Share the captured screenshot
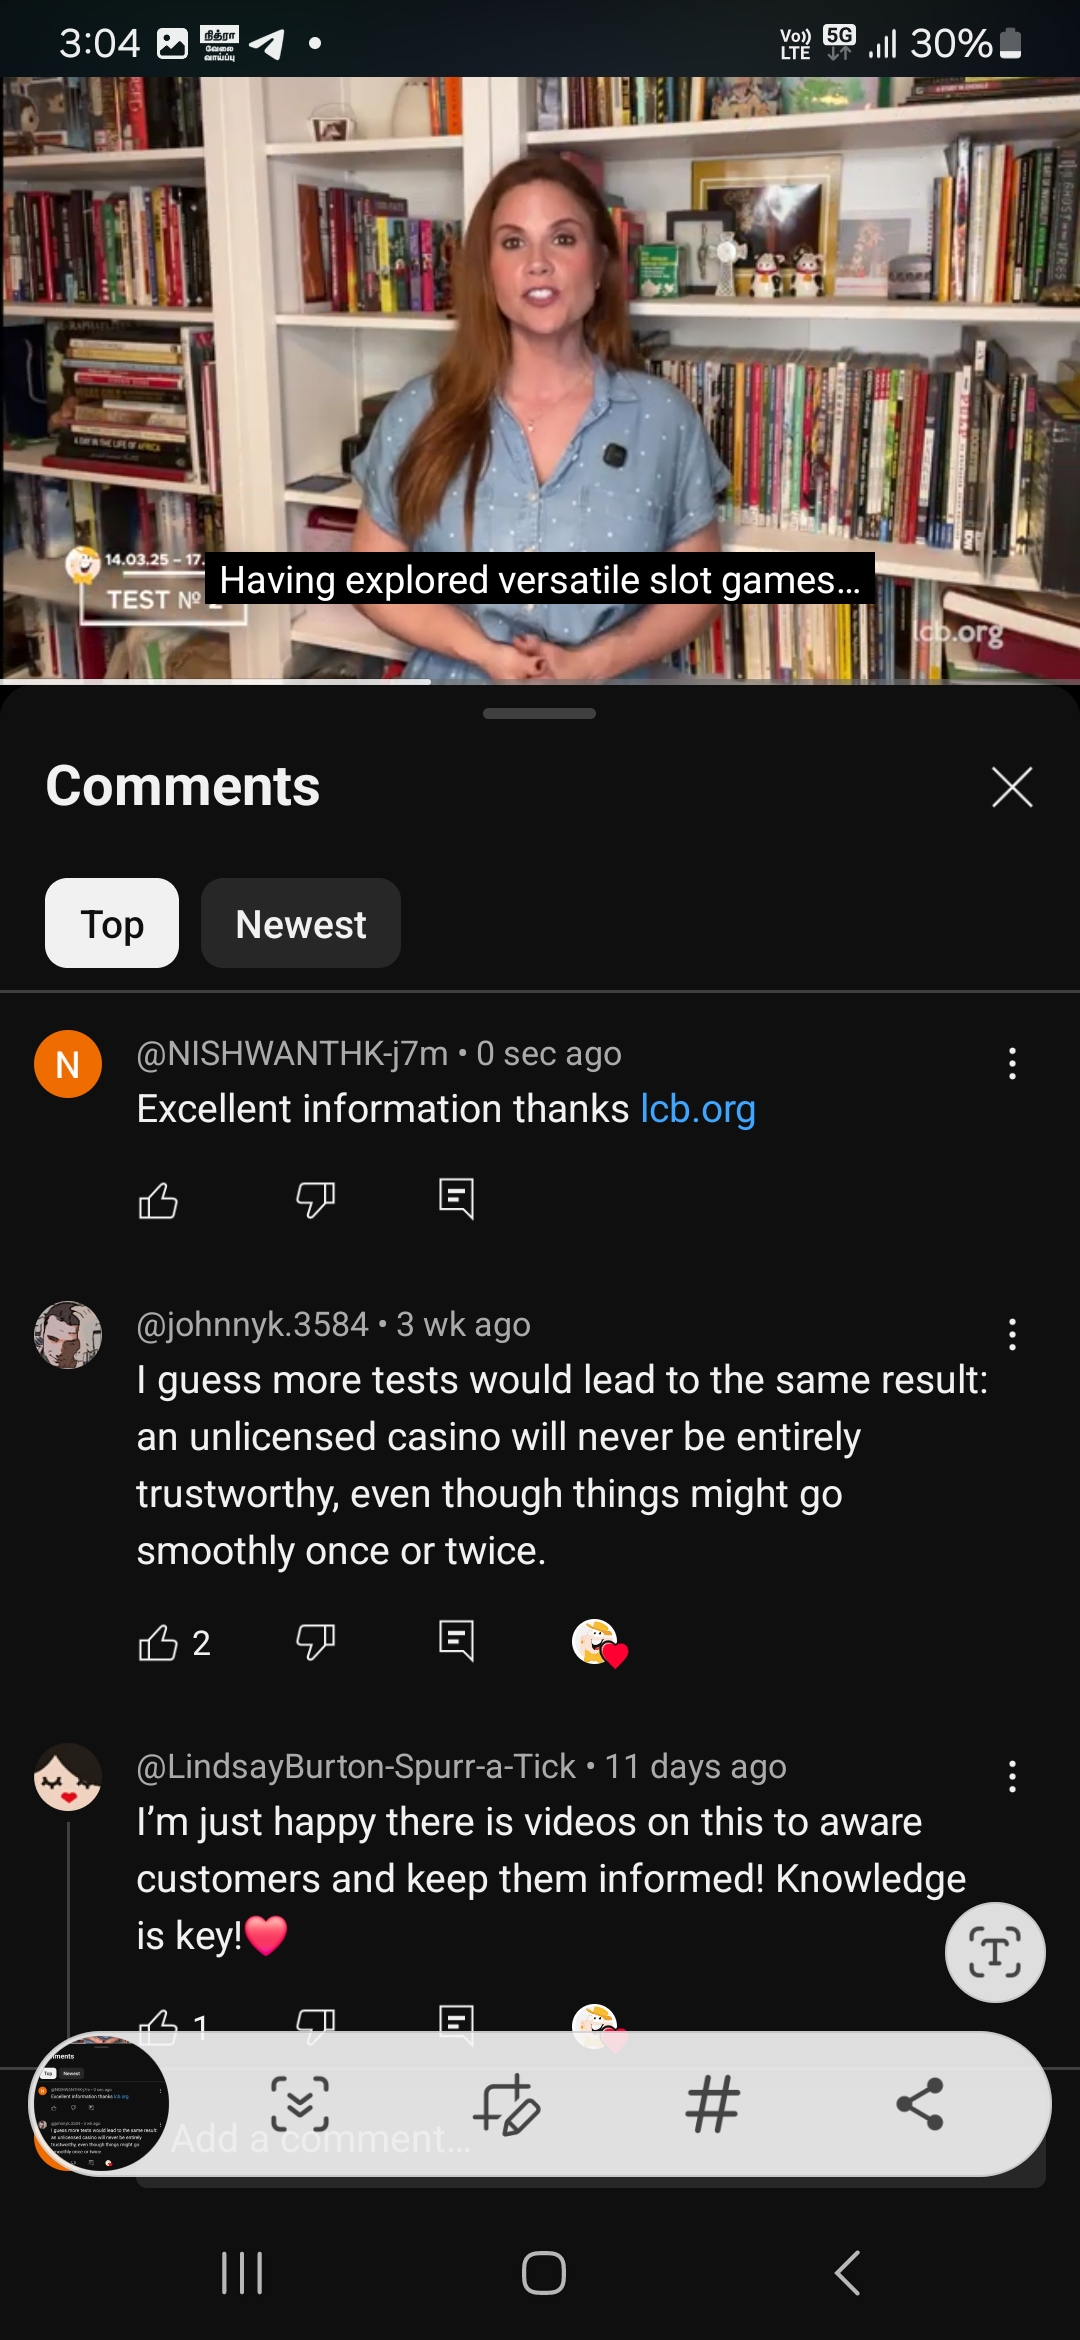Image resolution: width=1080 pixels, height=2340 pixels. (x=920, y=2104)
